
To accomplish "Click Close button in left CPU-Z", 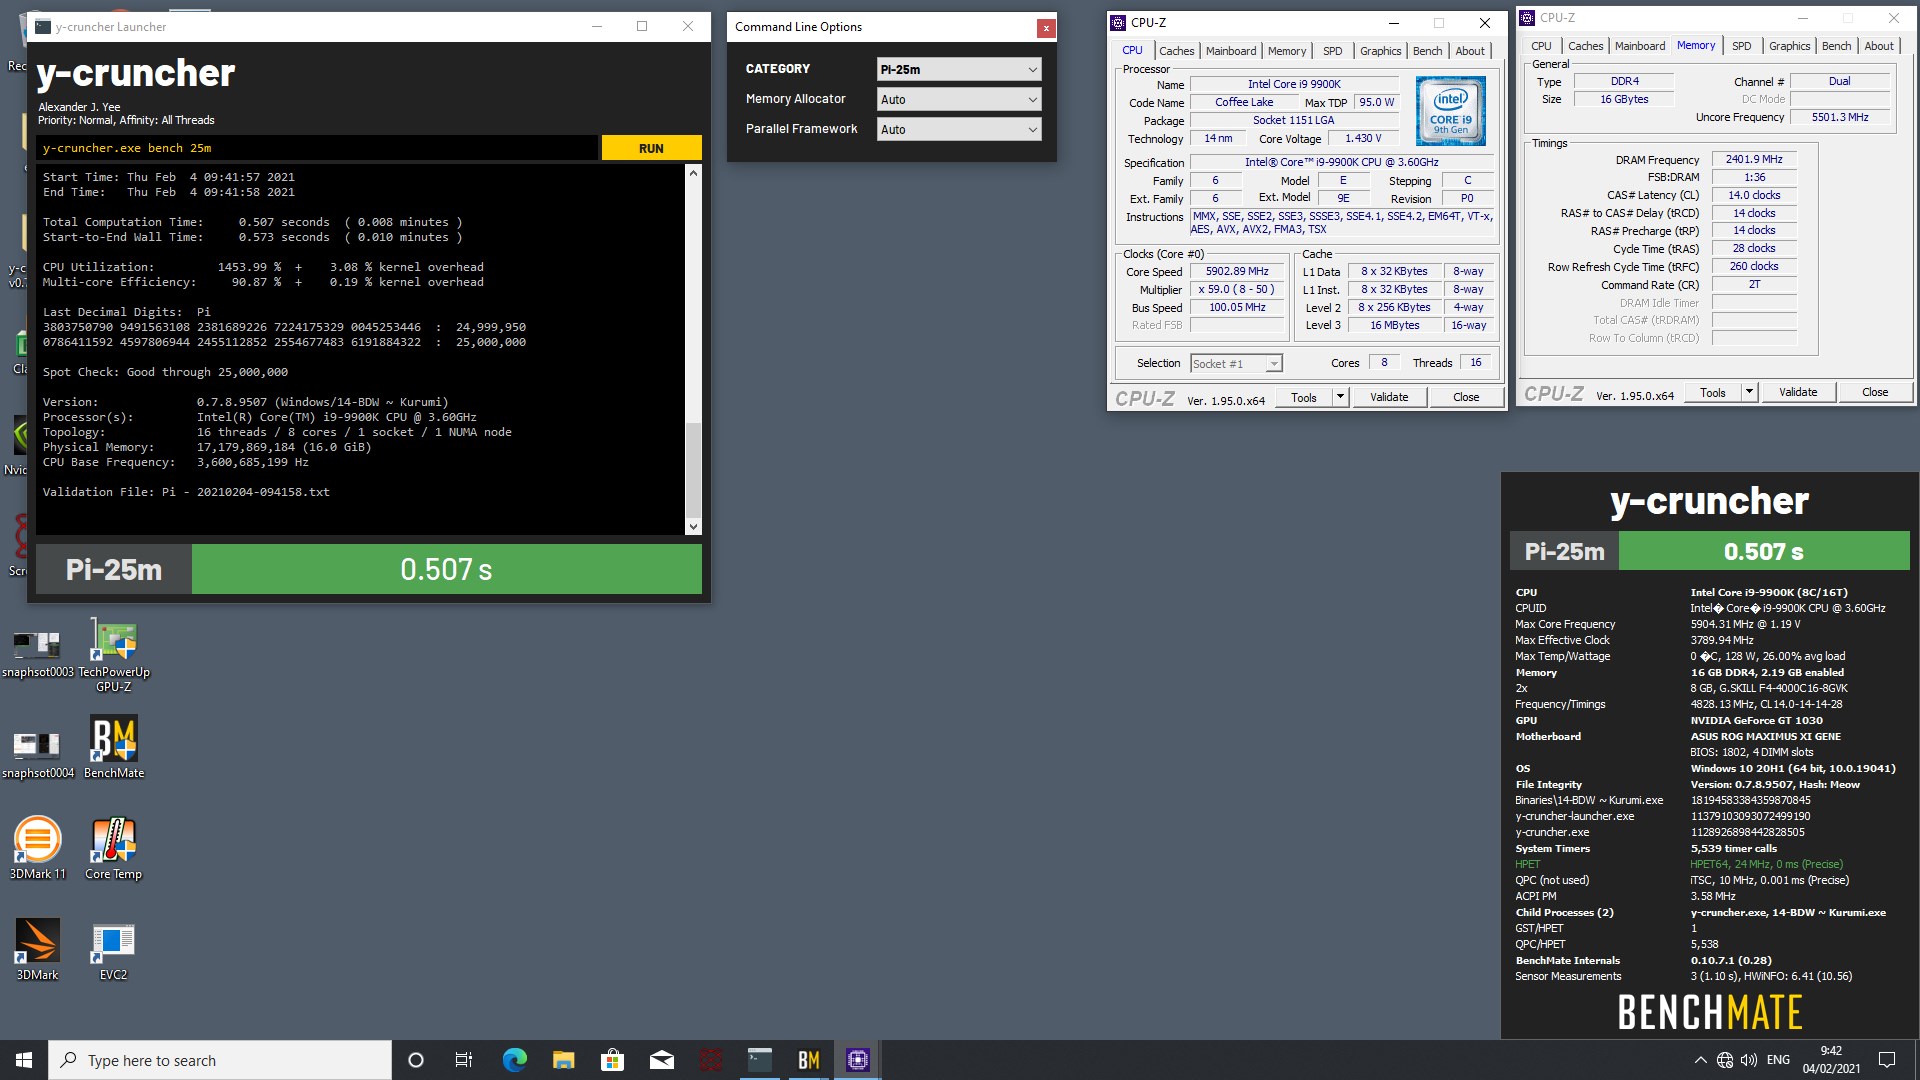I will tap(1466, 397).
